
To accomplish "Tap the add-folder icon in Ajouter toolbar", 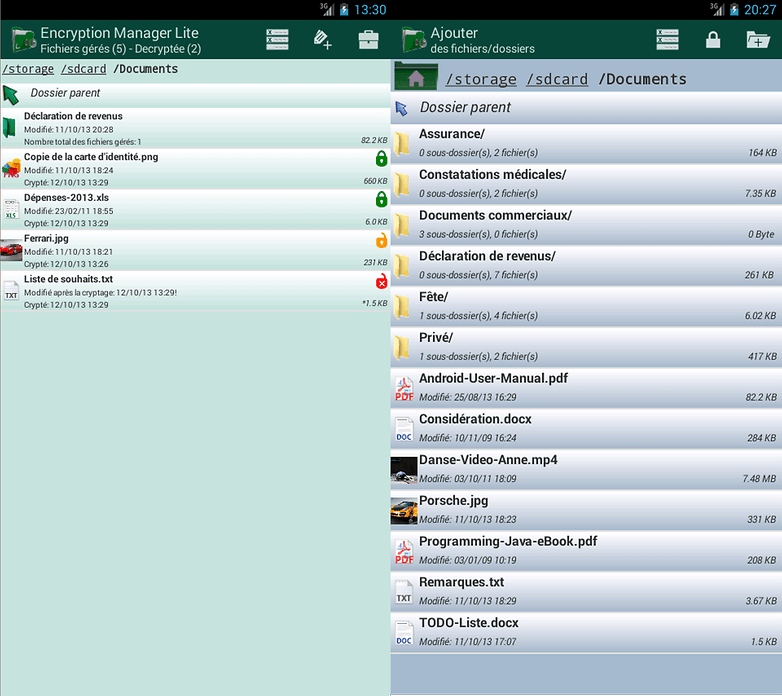I will pos(758,40).
